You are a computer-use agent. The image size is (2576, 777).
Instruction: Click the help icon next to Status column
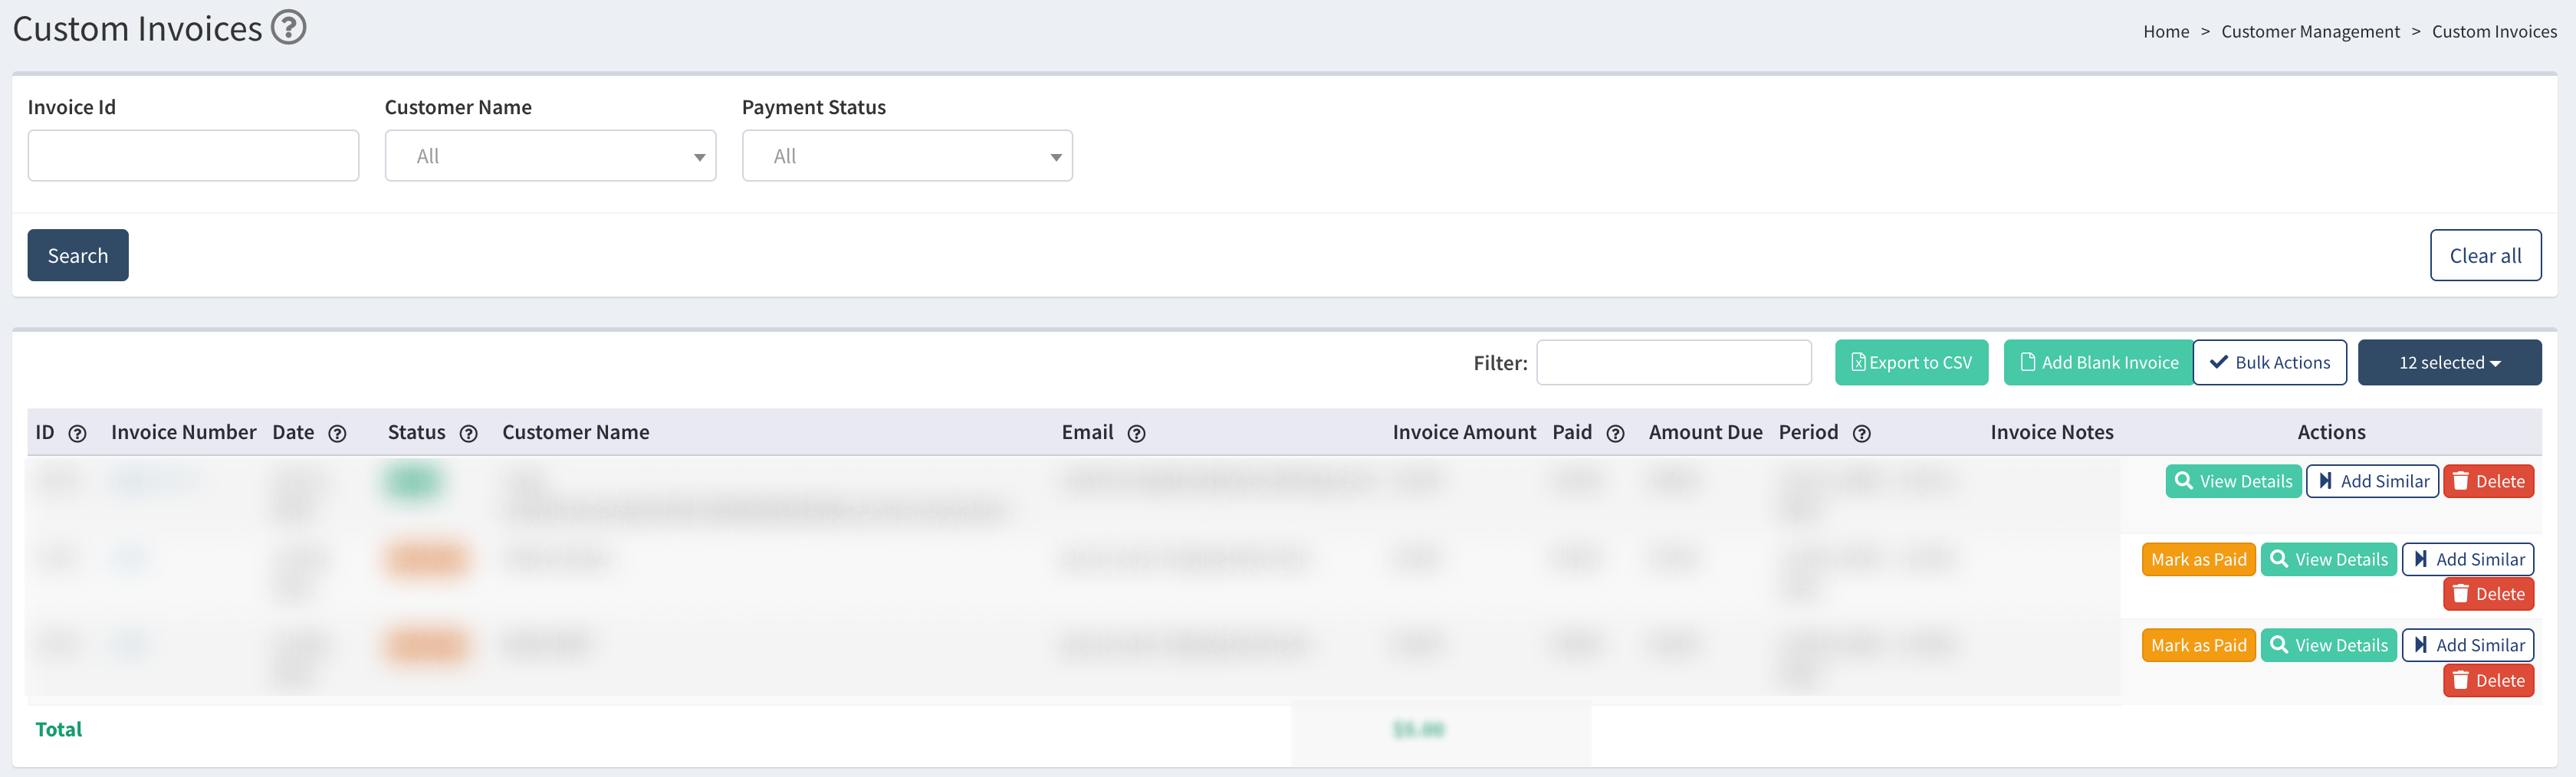click(x=468, y=433)
